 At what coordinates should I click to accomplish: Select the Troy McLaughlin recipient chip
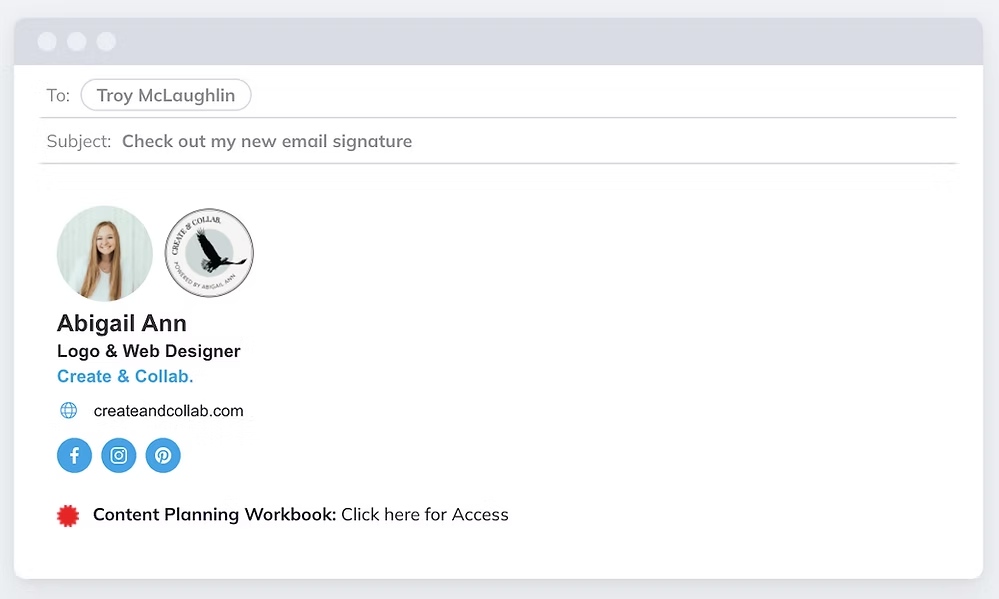166,95
